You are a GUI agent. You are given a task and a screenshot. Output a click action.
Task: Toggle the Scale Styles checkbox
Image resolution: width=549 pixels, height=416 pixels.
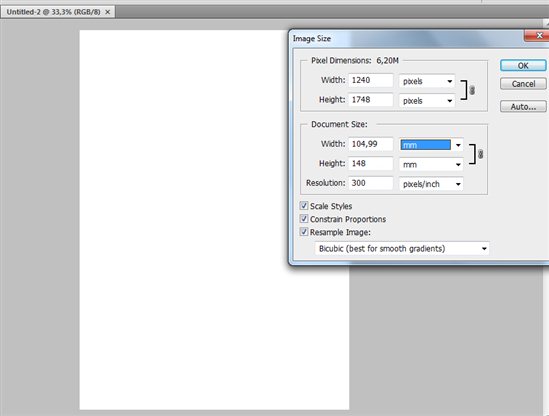[x=304, y=206]
